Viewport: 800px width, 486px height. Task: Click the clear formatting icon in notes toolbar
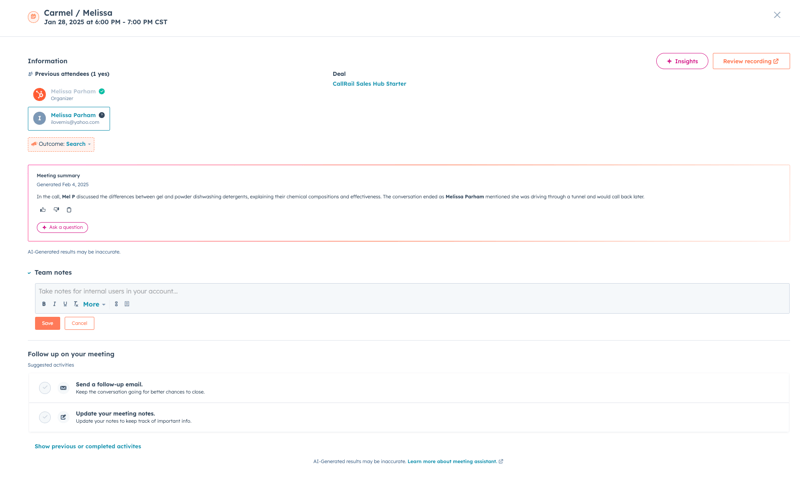(x=76, y=304)
